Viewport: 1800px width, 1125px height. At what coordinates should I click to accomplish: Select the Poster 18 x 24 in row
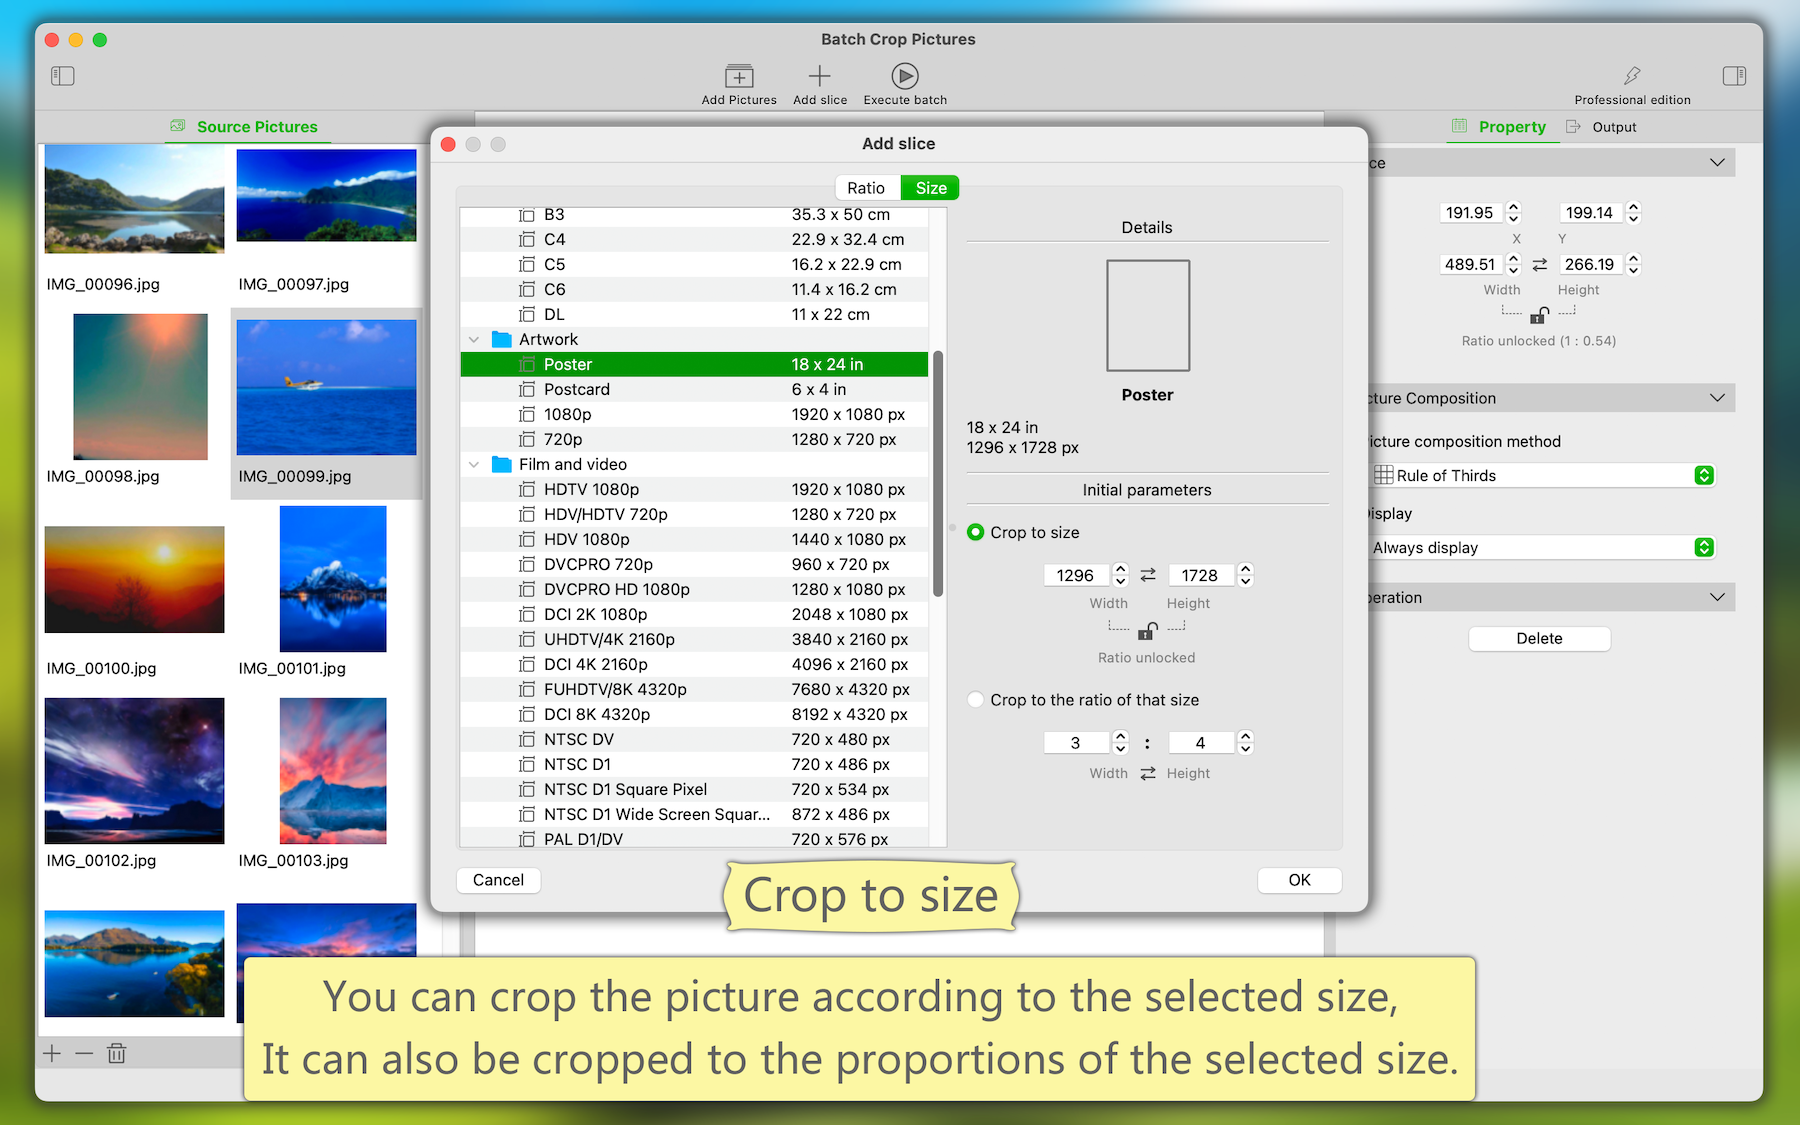coord(694,364)
